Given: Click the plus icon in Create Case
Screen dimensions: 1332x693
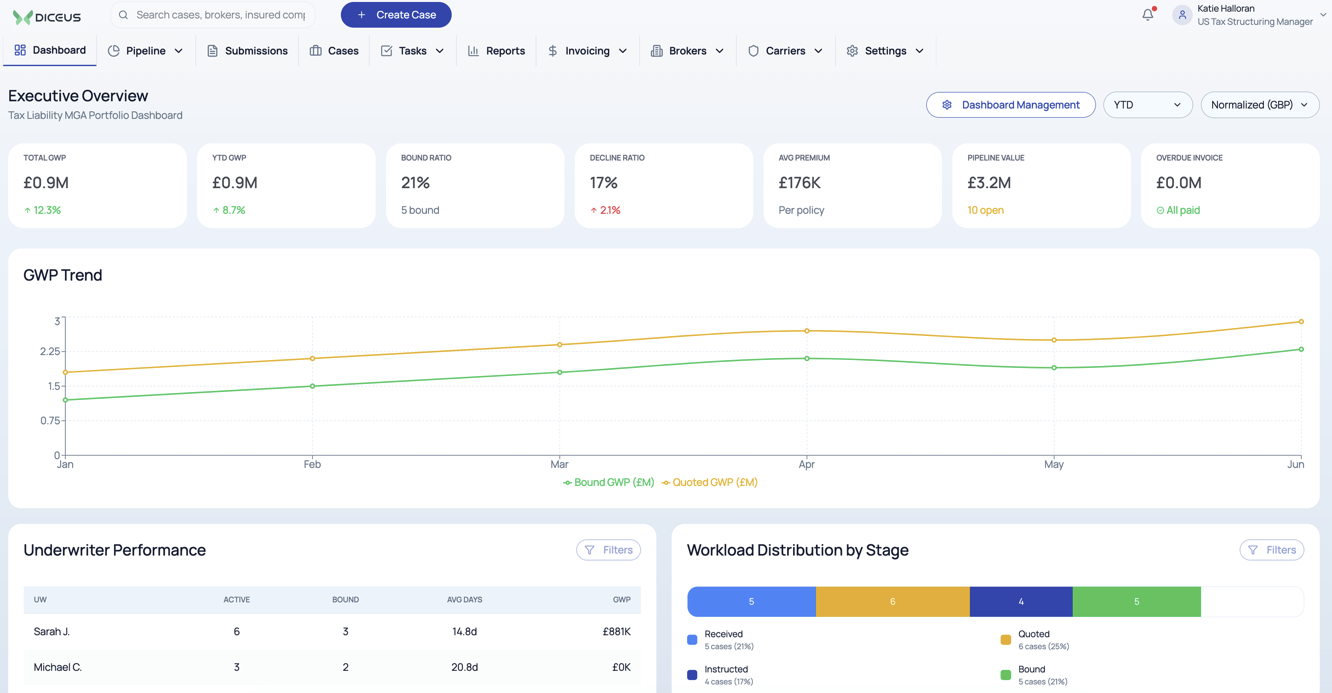Looking at the screenshot, I should [x=362, y=15].
